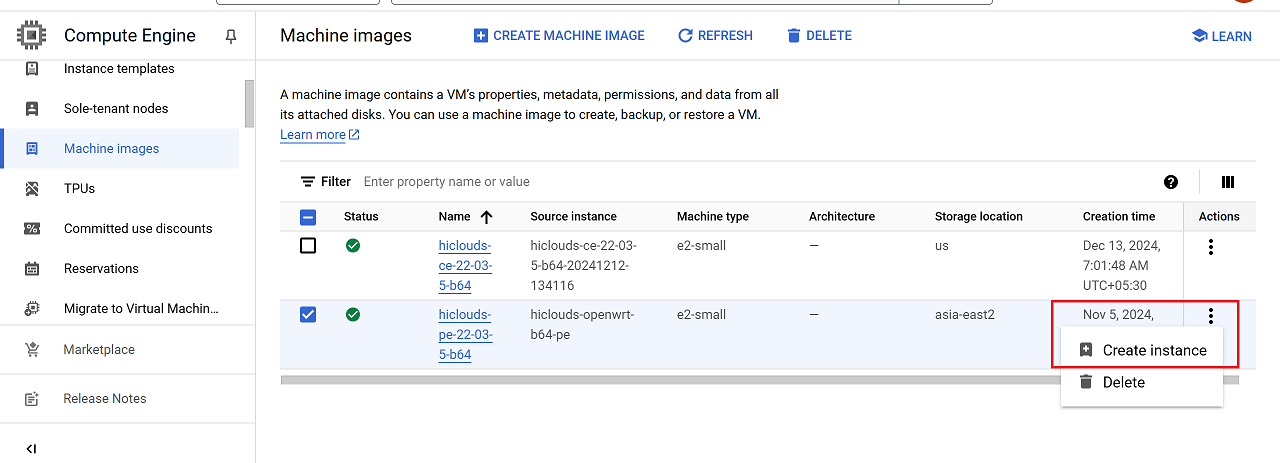Click the TPUs sidebar icon
The height and width of the screenshot is (463, 1280).
pos(32,189)
